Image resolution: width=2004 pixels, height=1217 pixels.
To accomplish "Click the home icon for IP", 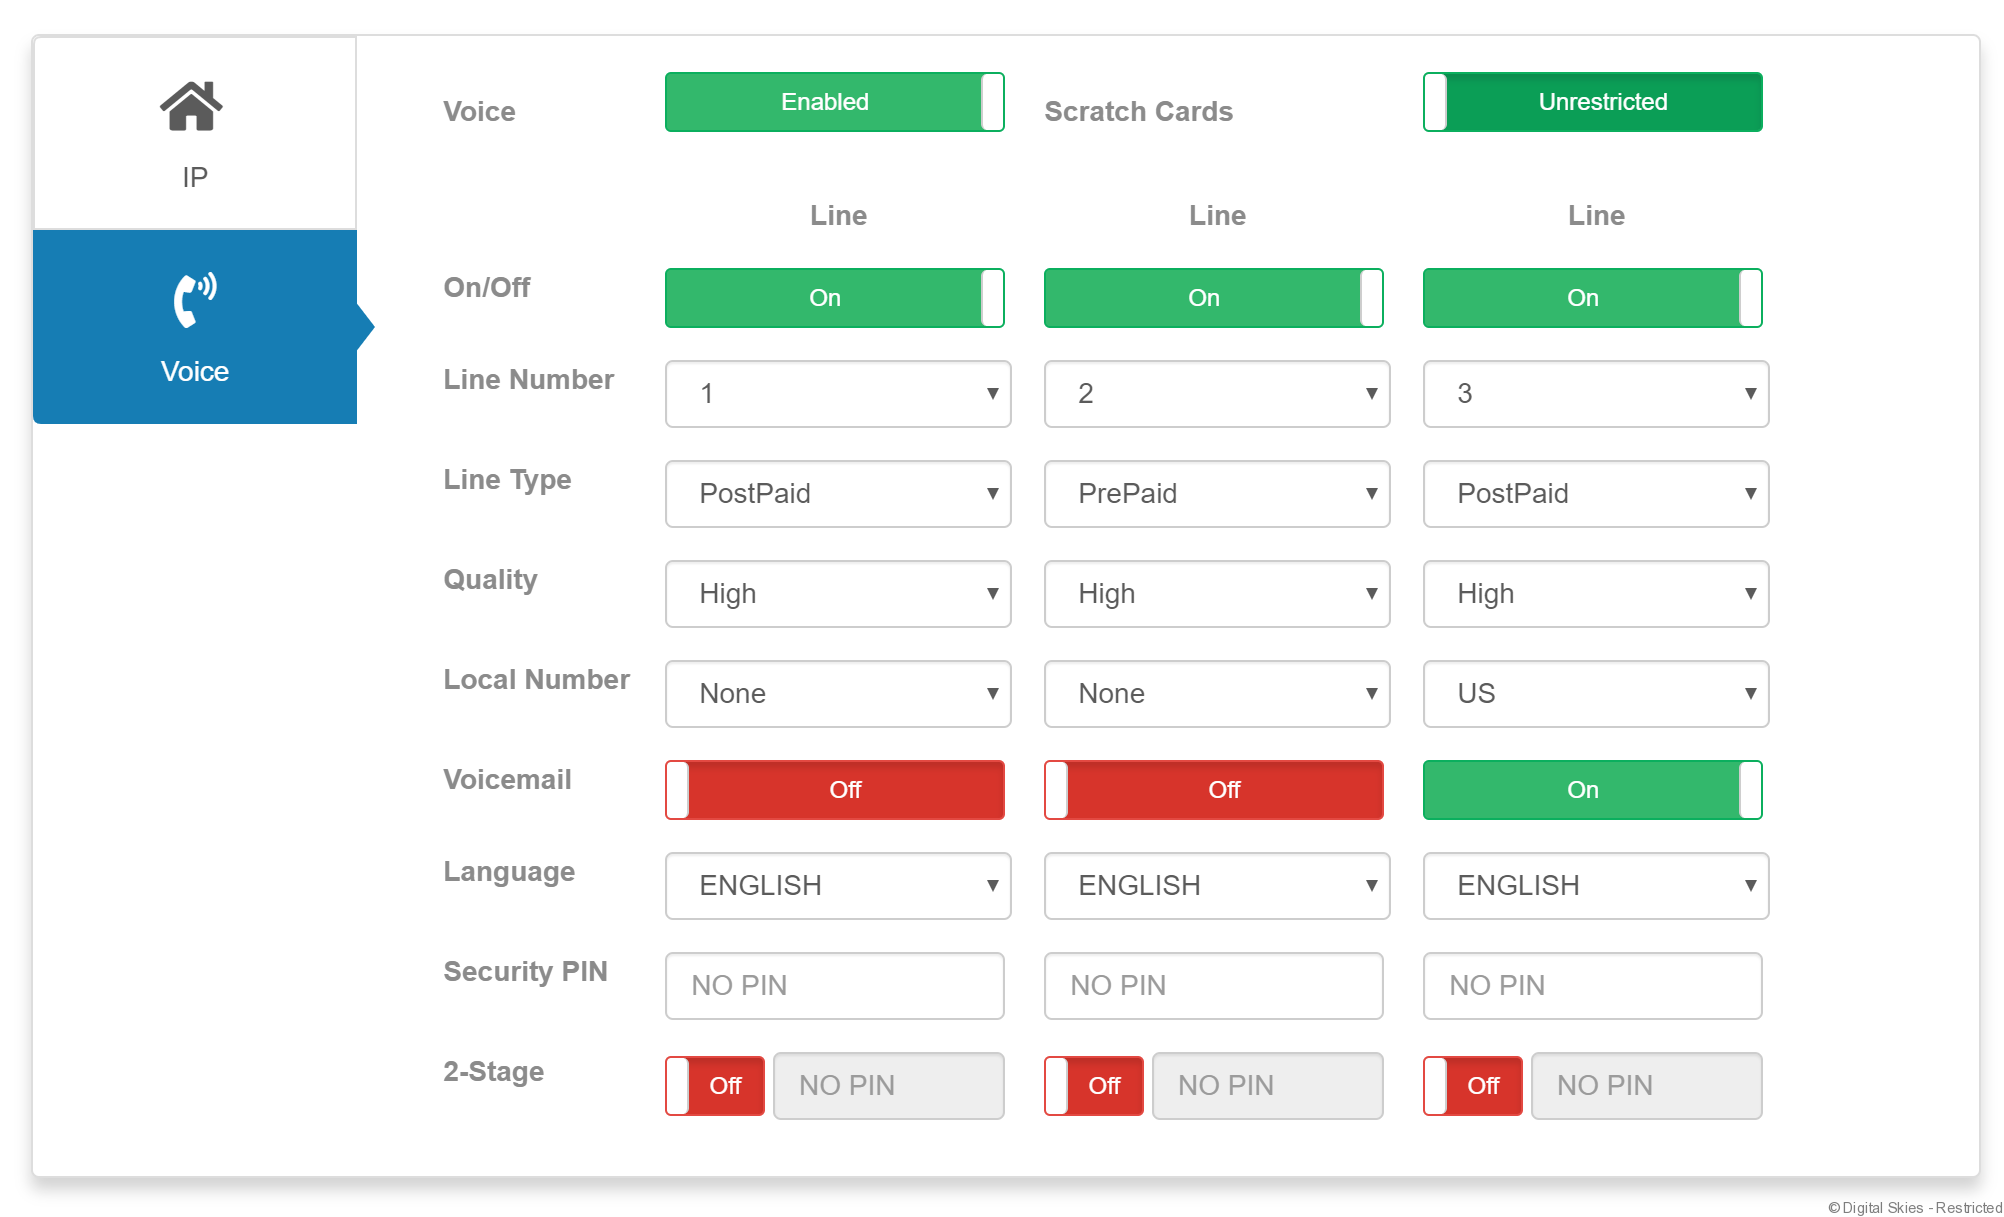I will point(191,106).
